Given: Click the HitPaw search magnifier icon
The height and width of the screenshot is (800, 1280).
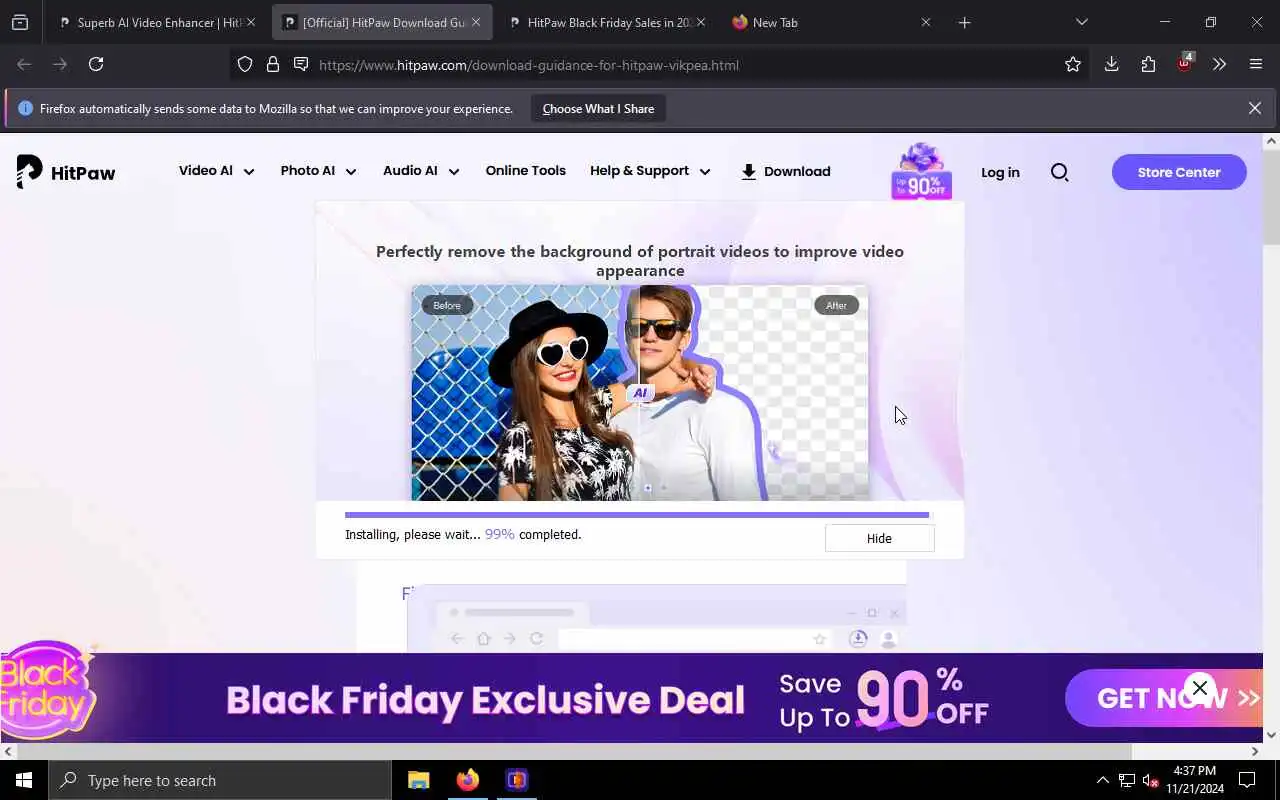Looking at the screenshot, I should pyautogui.click(x=1060, y=172).
